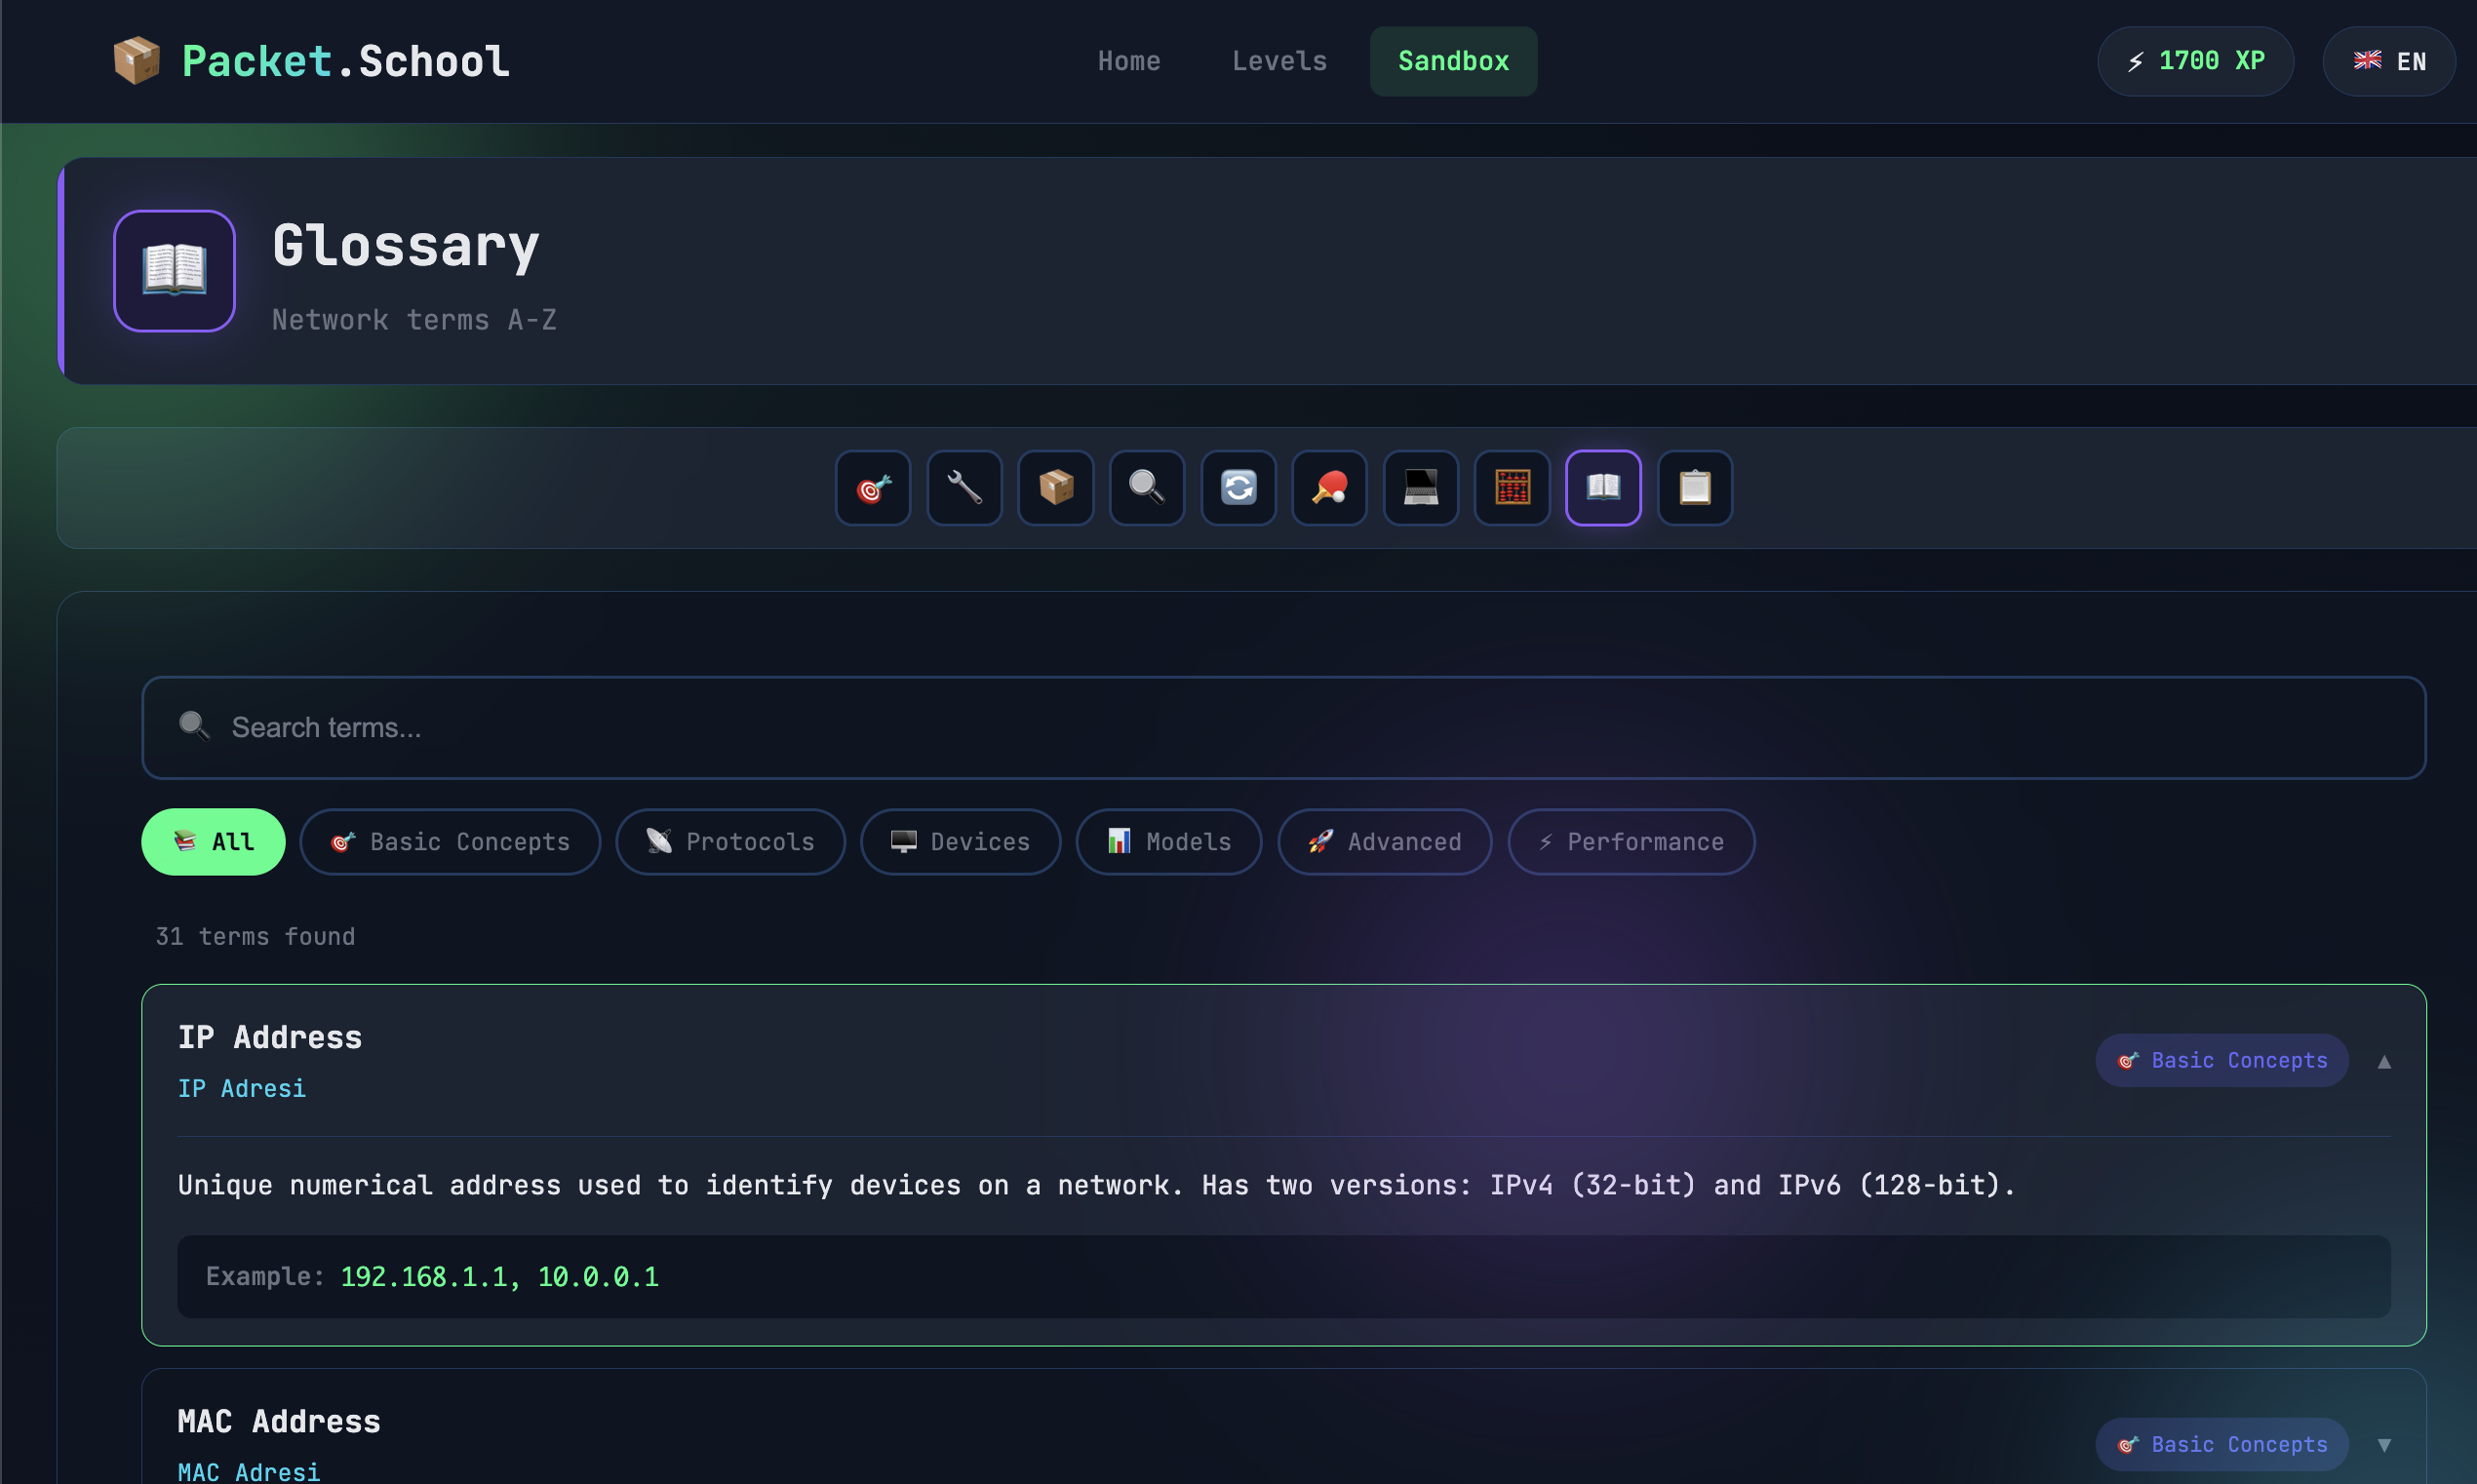Select the cardboard package tool icon
The width and height of the screenshot is (2477, 1484).
pos(1056,488)
